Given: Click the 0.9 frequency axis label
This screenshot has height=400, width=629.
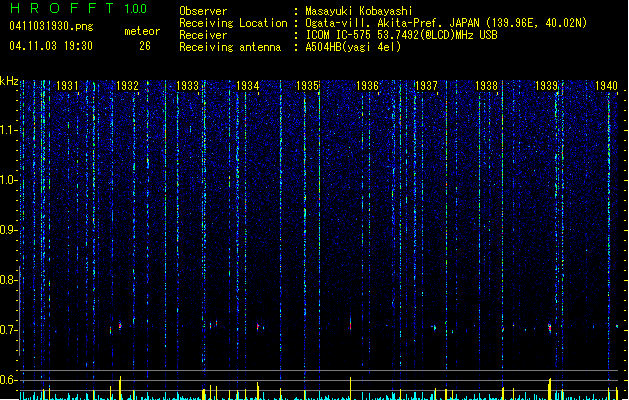Looking at the screenshot, I should click(8, 230).
